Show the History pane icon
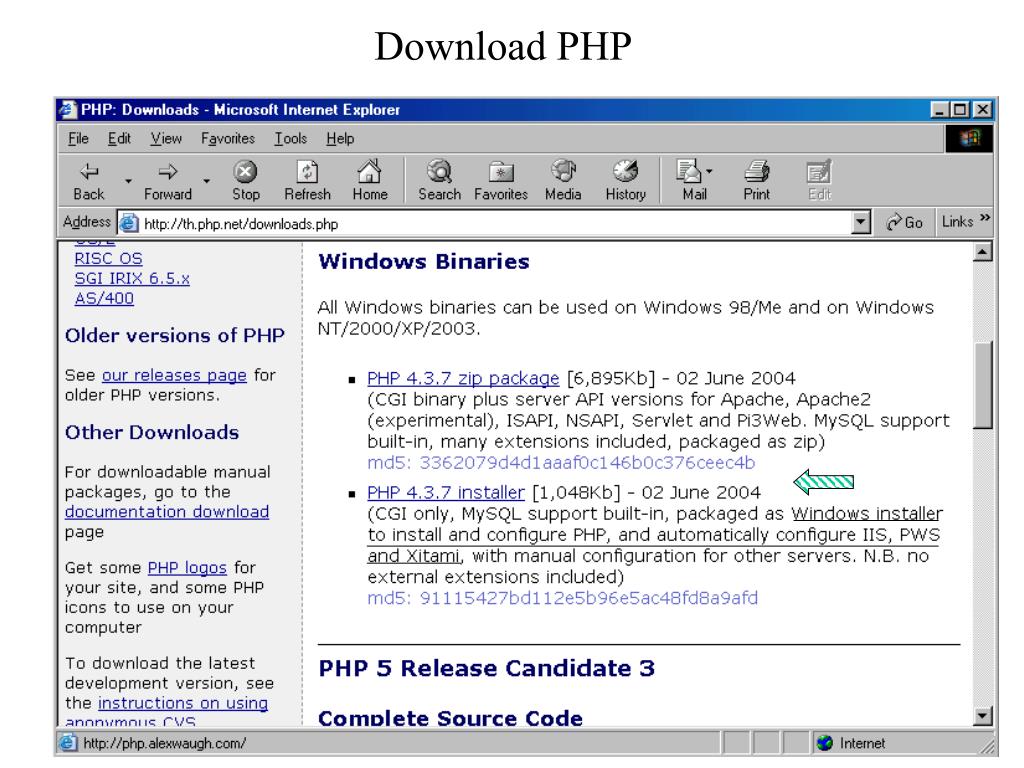 pyautogui.click(x=626, y=172)
